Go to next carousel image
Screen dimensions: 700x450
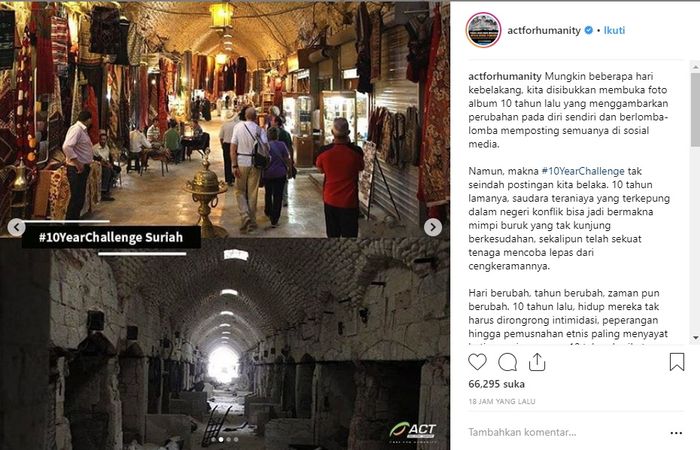(x=433, y=227)
